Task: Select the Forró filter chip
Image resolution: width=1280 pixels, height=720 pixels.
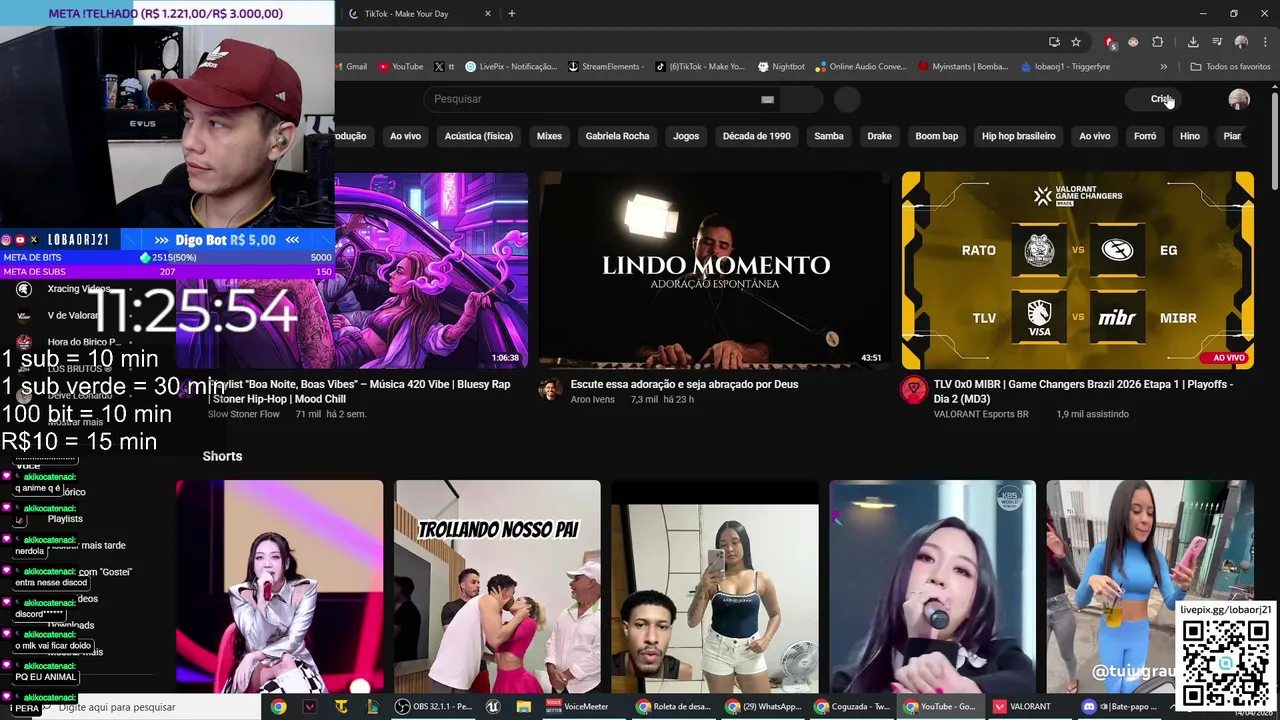Action: [x=1145, y=136]
